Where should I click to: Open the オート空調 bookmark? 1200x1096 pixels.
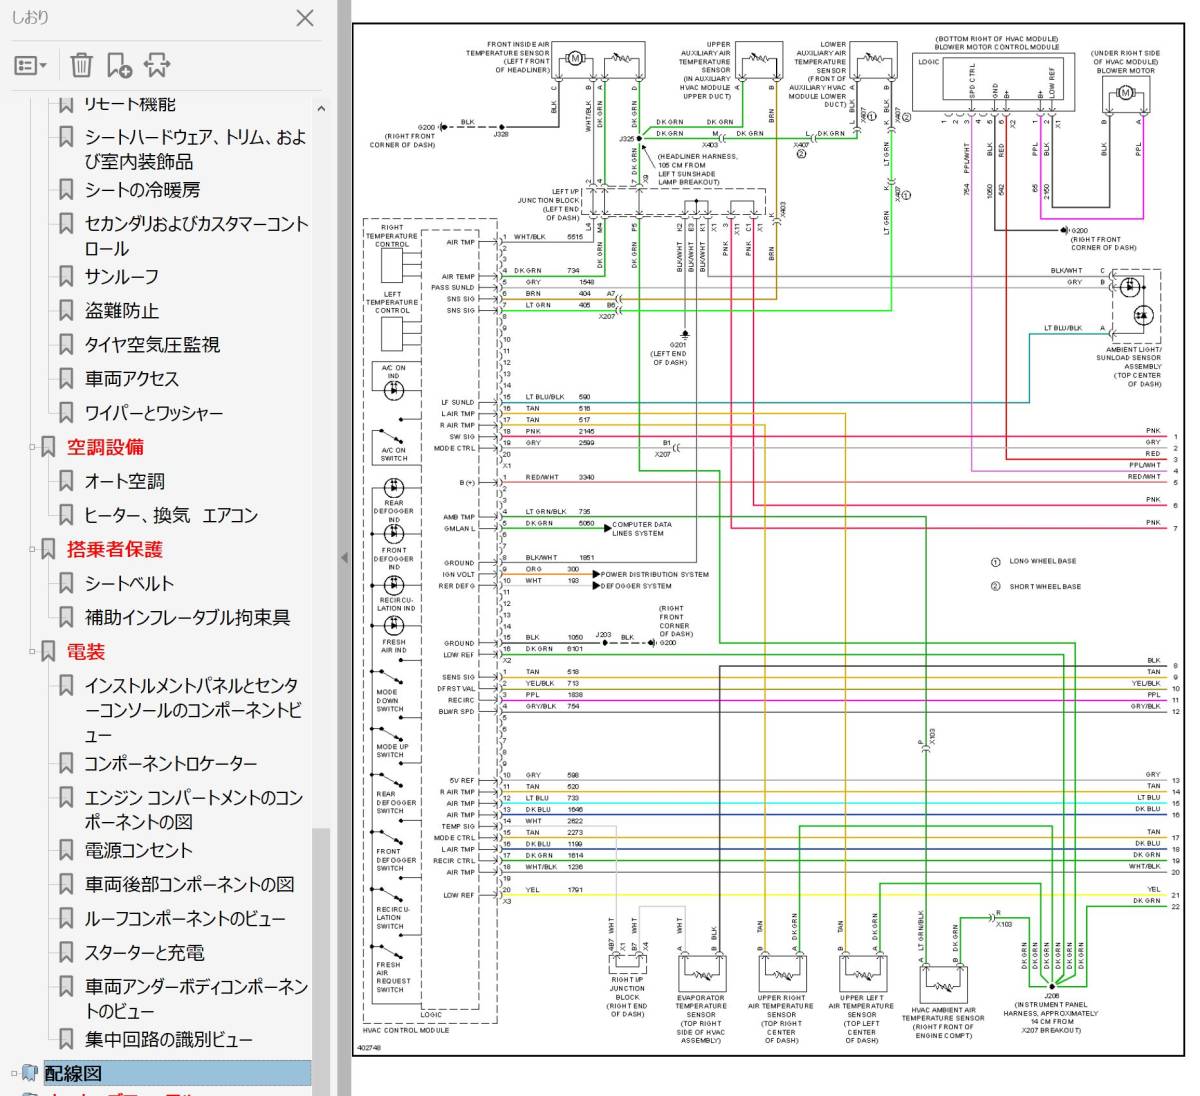pos(124,482)
